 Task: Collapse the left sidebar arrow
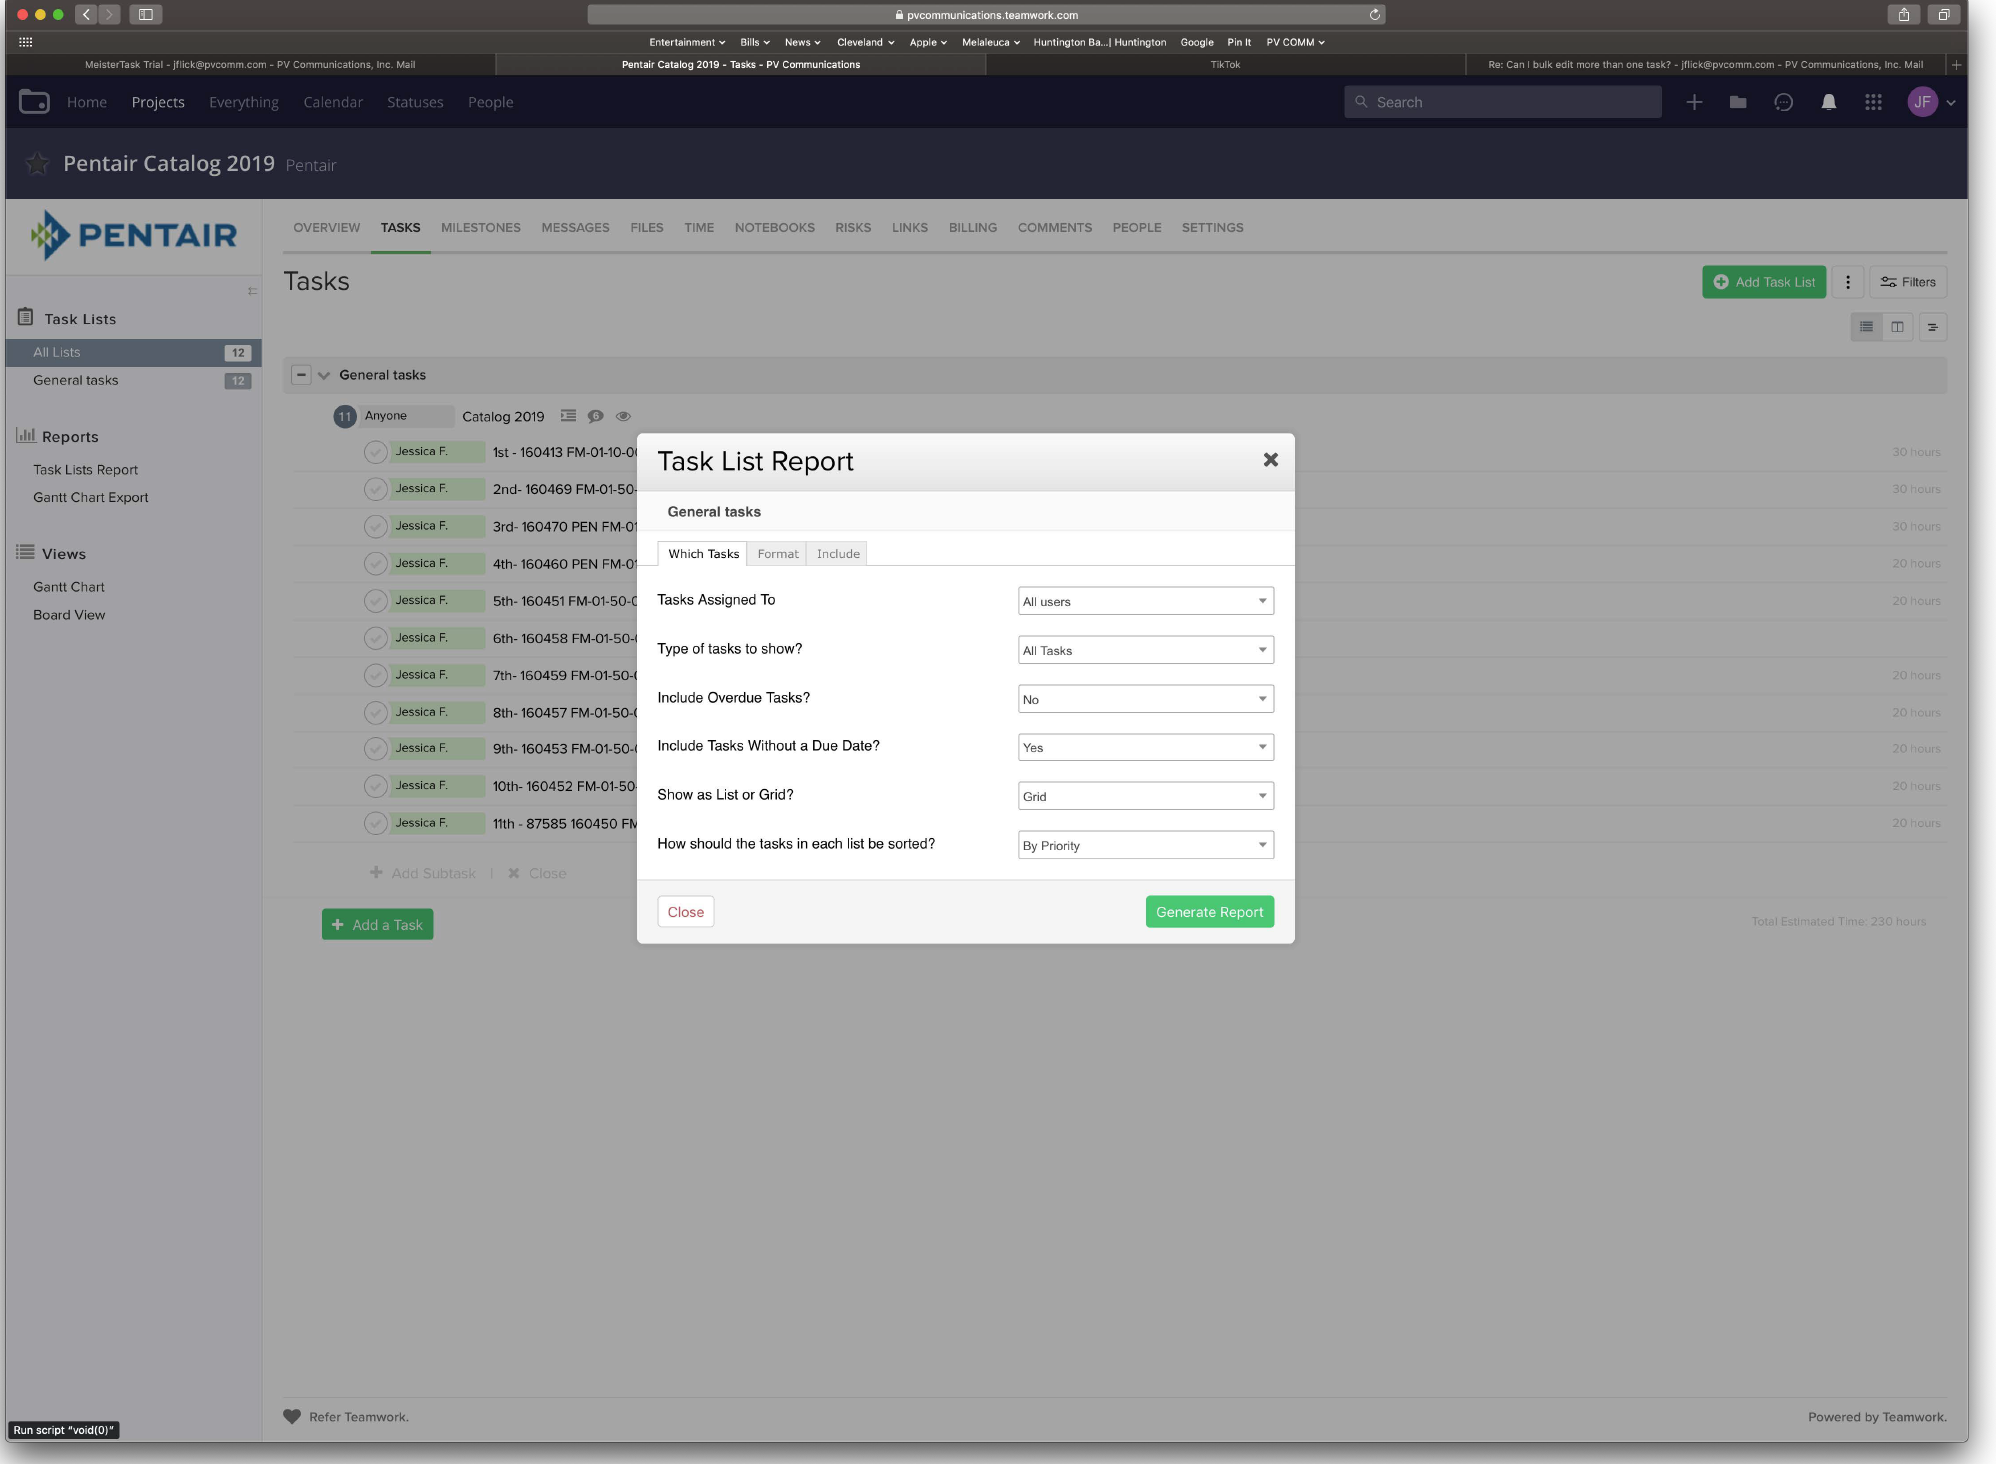[252, 291]
